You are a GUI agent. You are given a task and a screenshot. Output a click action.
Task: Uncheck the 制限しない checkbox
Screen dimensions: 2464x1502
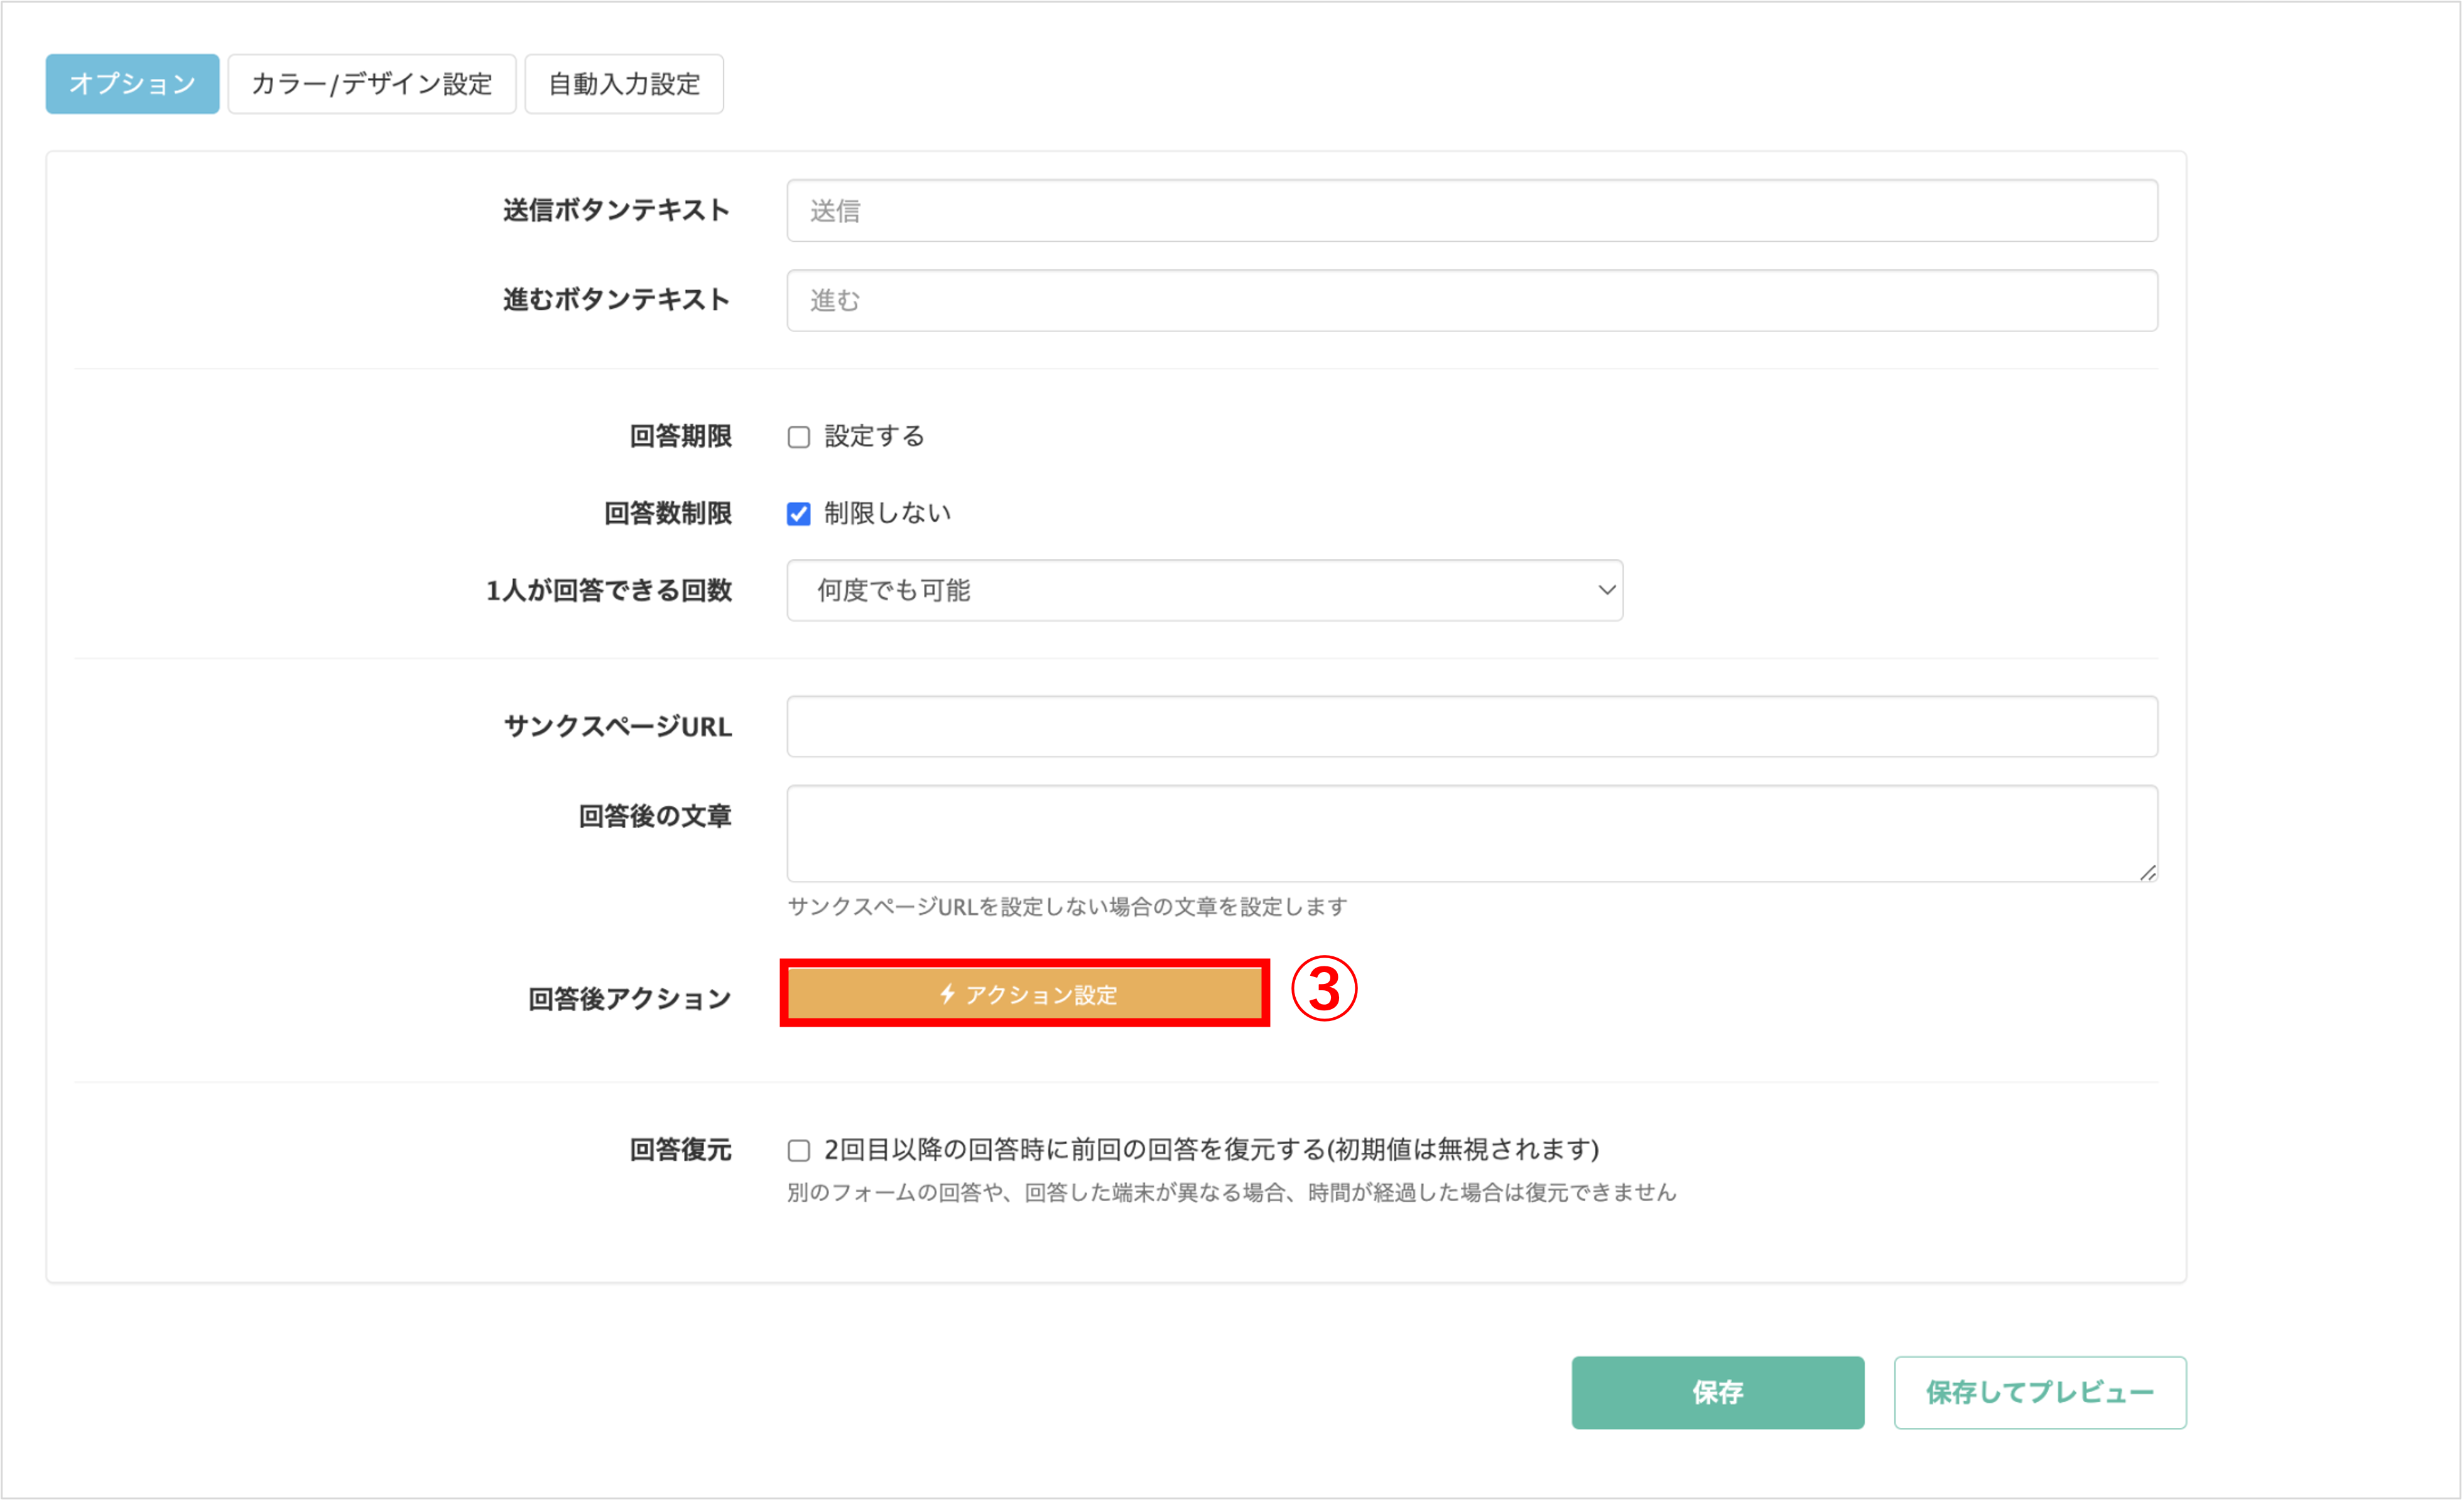pos(798,515)
